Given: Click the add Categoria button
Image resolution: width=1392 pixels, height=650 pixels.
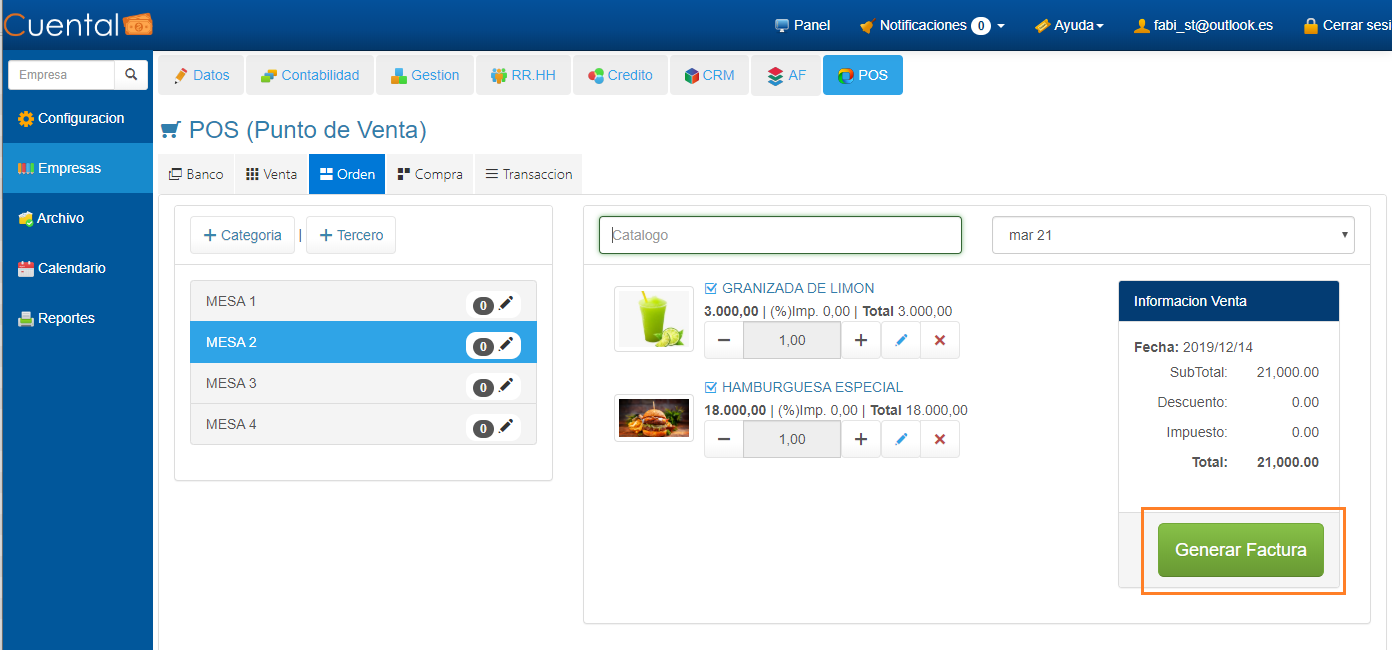Looking at the screenshot, I should pos(243,235).
